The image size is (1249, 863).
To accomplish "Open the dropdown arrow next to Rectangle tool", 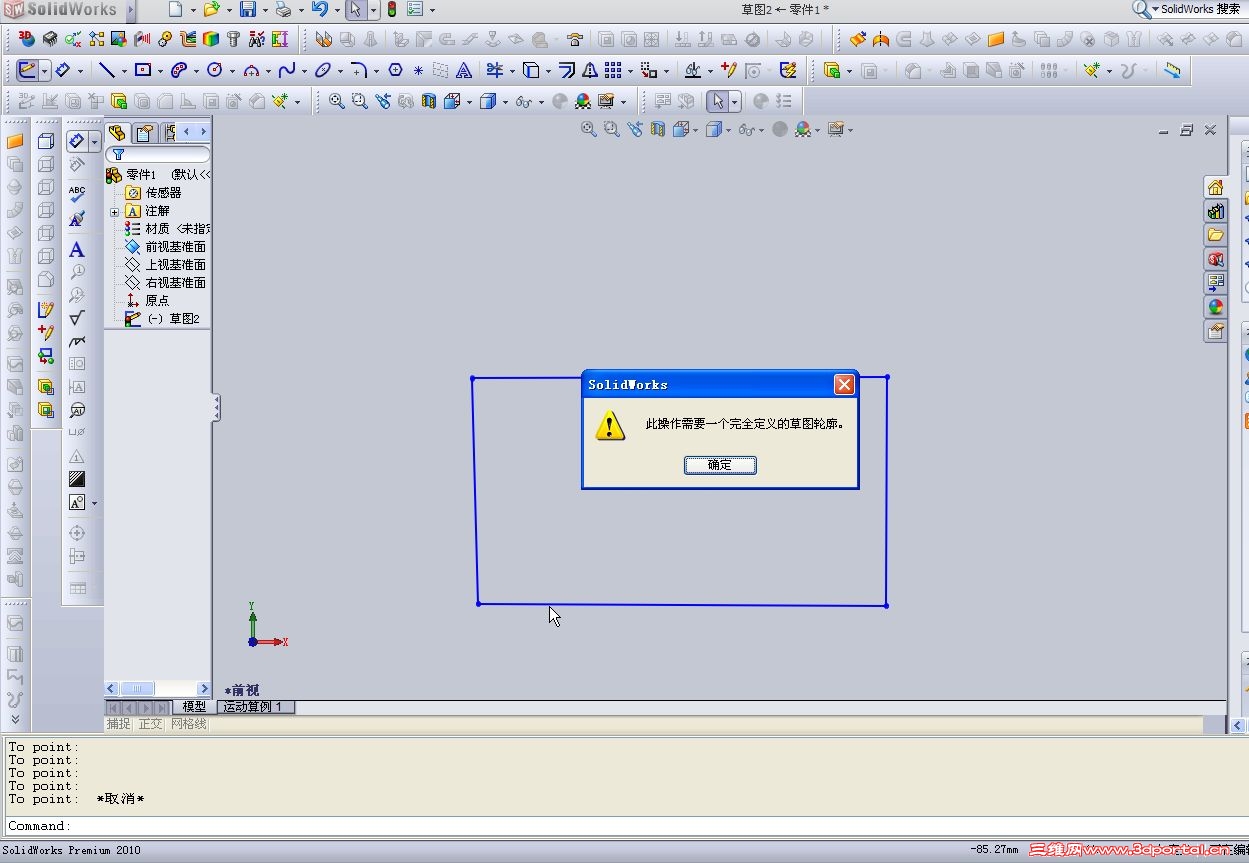I will (159, 71).
